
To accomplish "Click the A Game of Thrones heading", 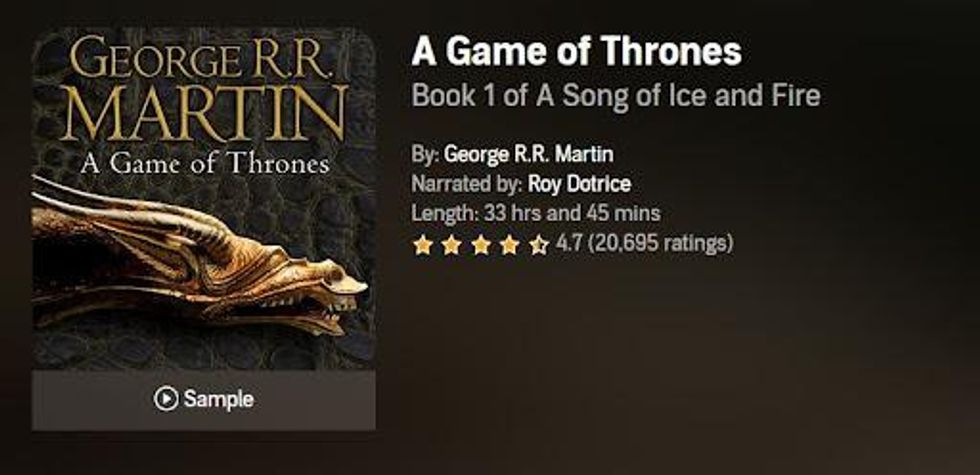I will [x=576, y=52].
